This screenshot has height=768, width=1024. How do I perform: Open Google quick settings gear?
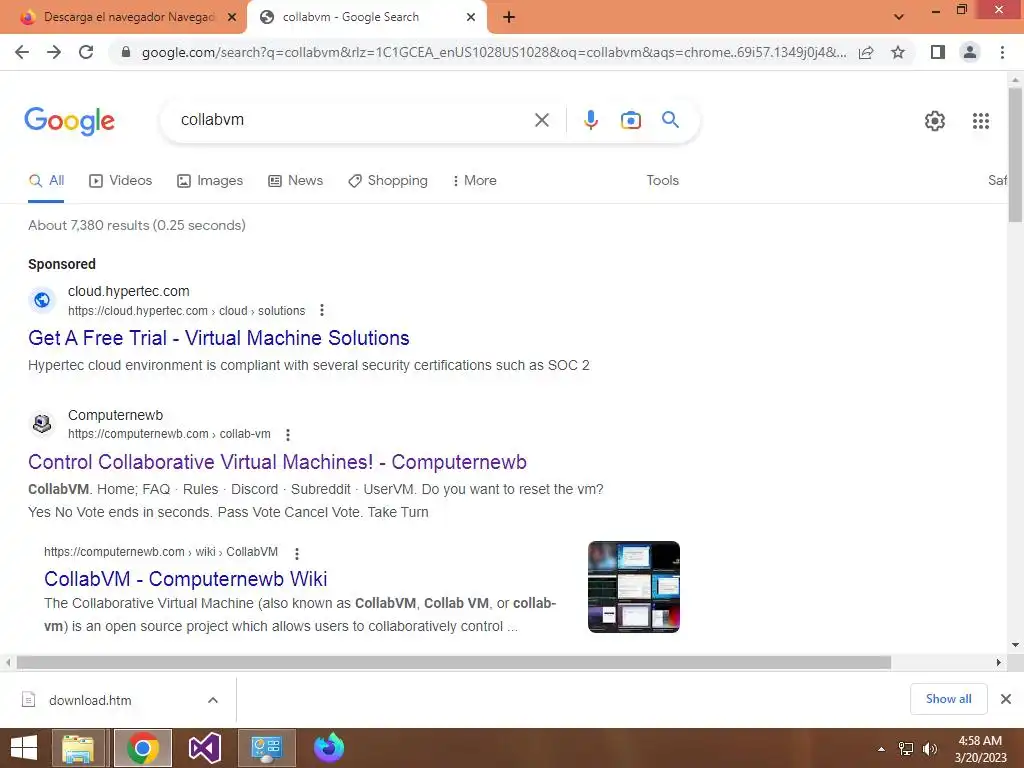(935, 121)
